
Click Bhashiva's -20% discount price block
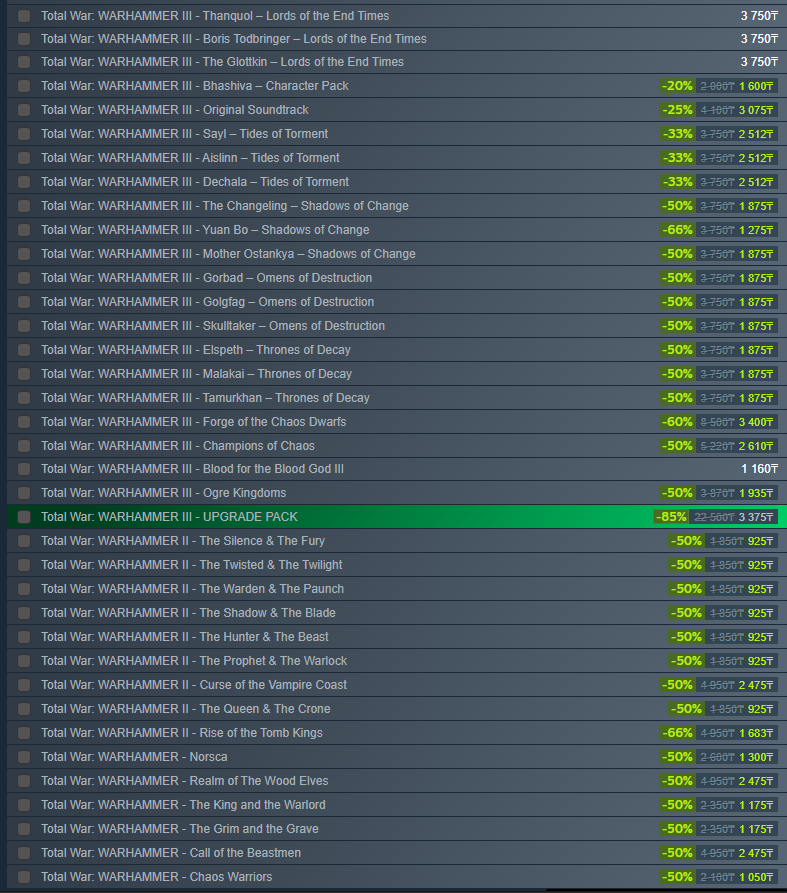(x=718, y=86)
